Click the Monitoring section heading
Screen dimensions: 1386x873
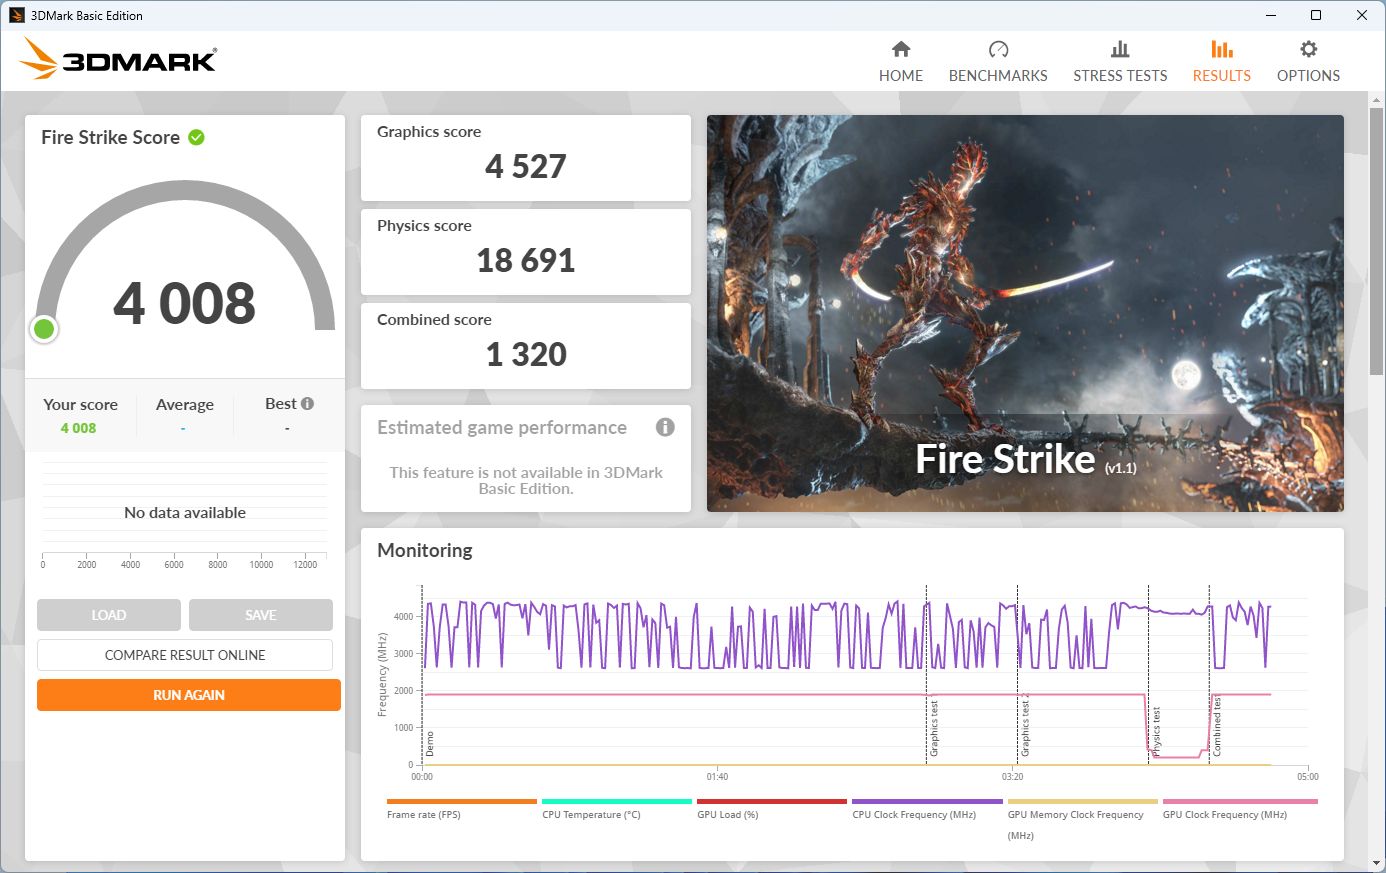425,550
